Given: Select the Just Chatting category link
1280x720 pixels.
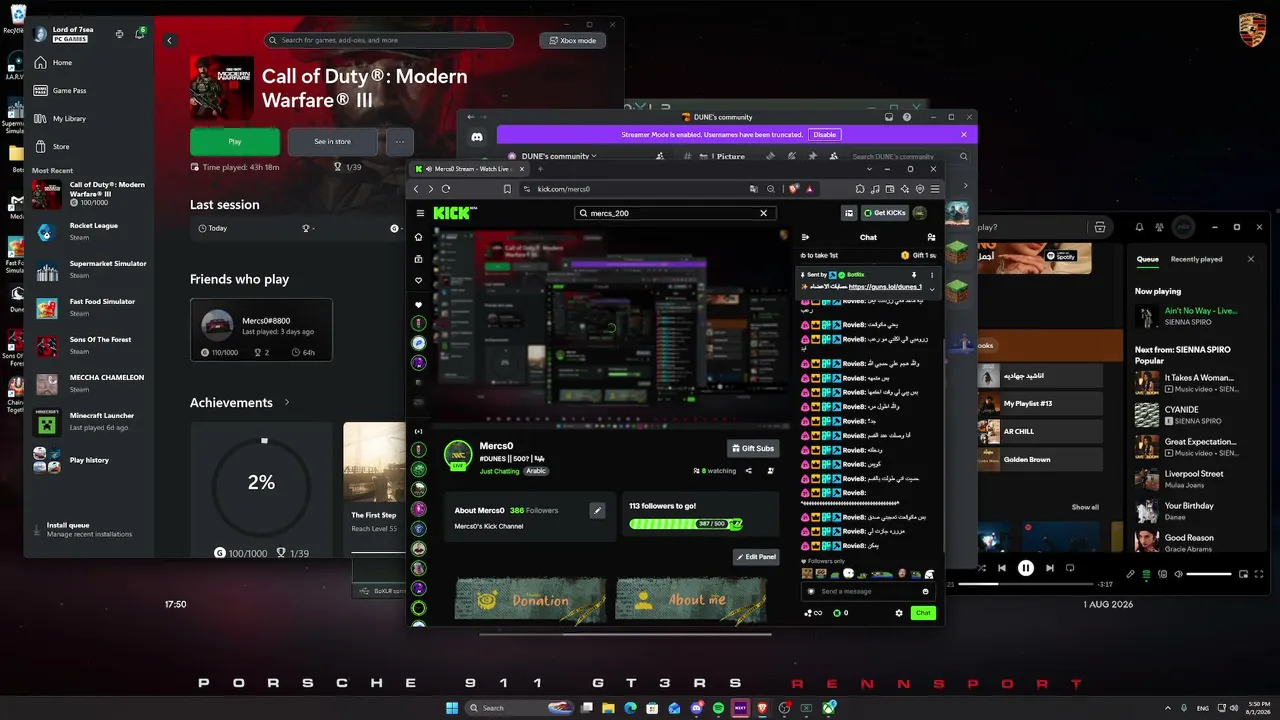Looking at the screenshot, I should [500, 471].
